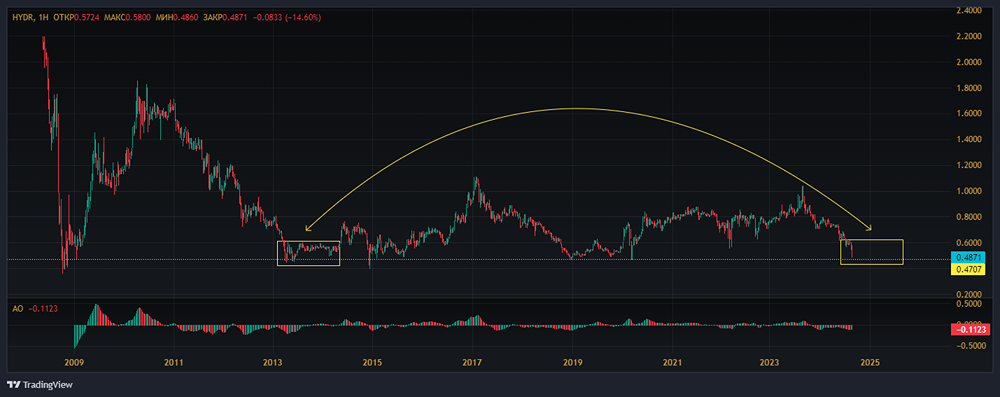Click 1.8000 on the price scale

tap(969, 88)
